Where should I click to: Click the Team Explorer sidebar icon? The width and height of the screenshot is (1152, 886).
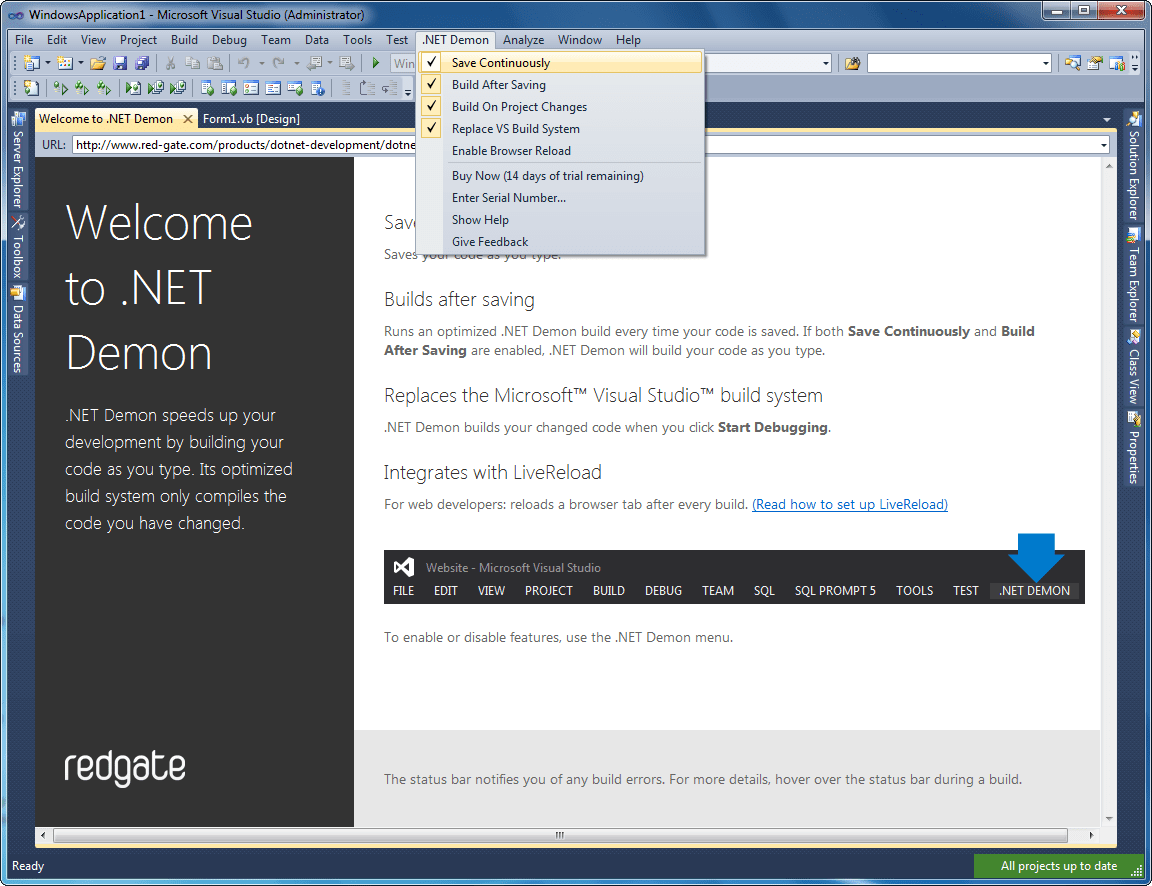coord(1134,235)
